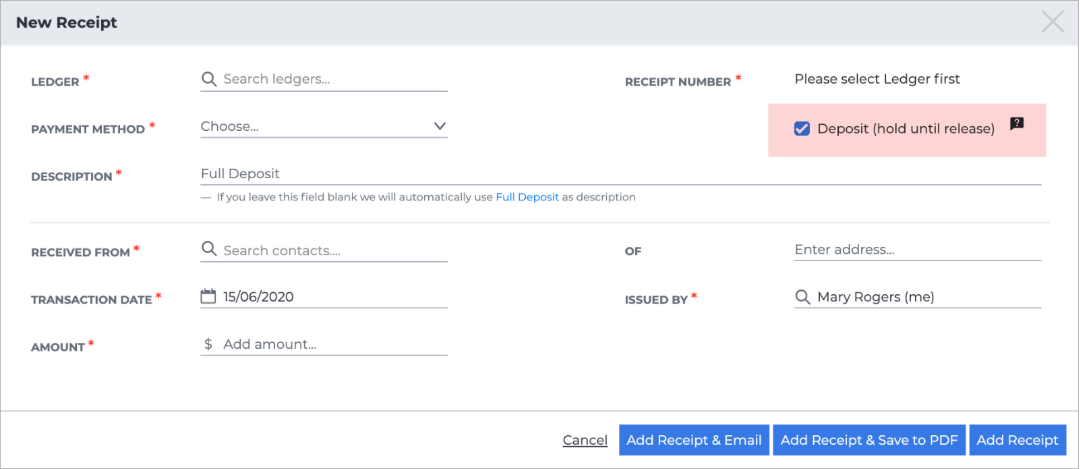Click the Search ledgers input field
Screen dimensions: 1080x469
324,79
